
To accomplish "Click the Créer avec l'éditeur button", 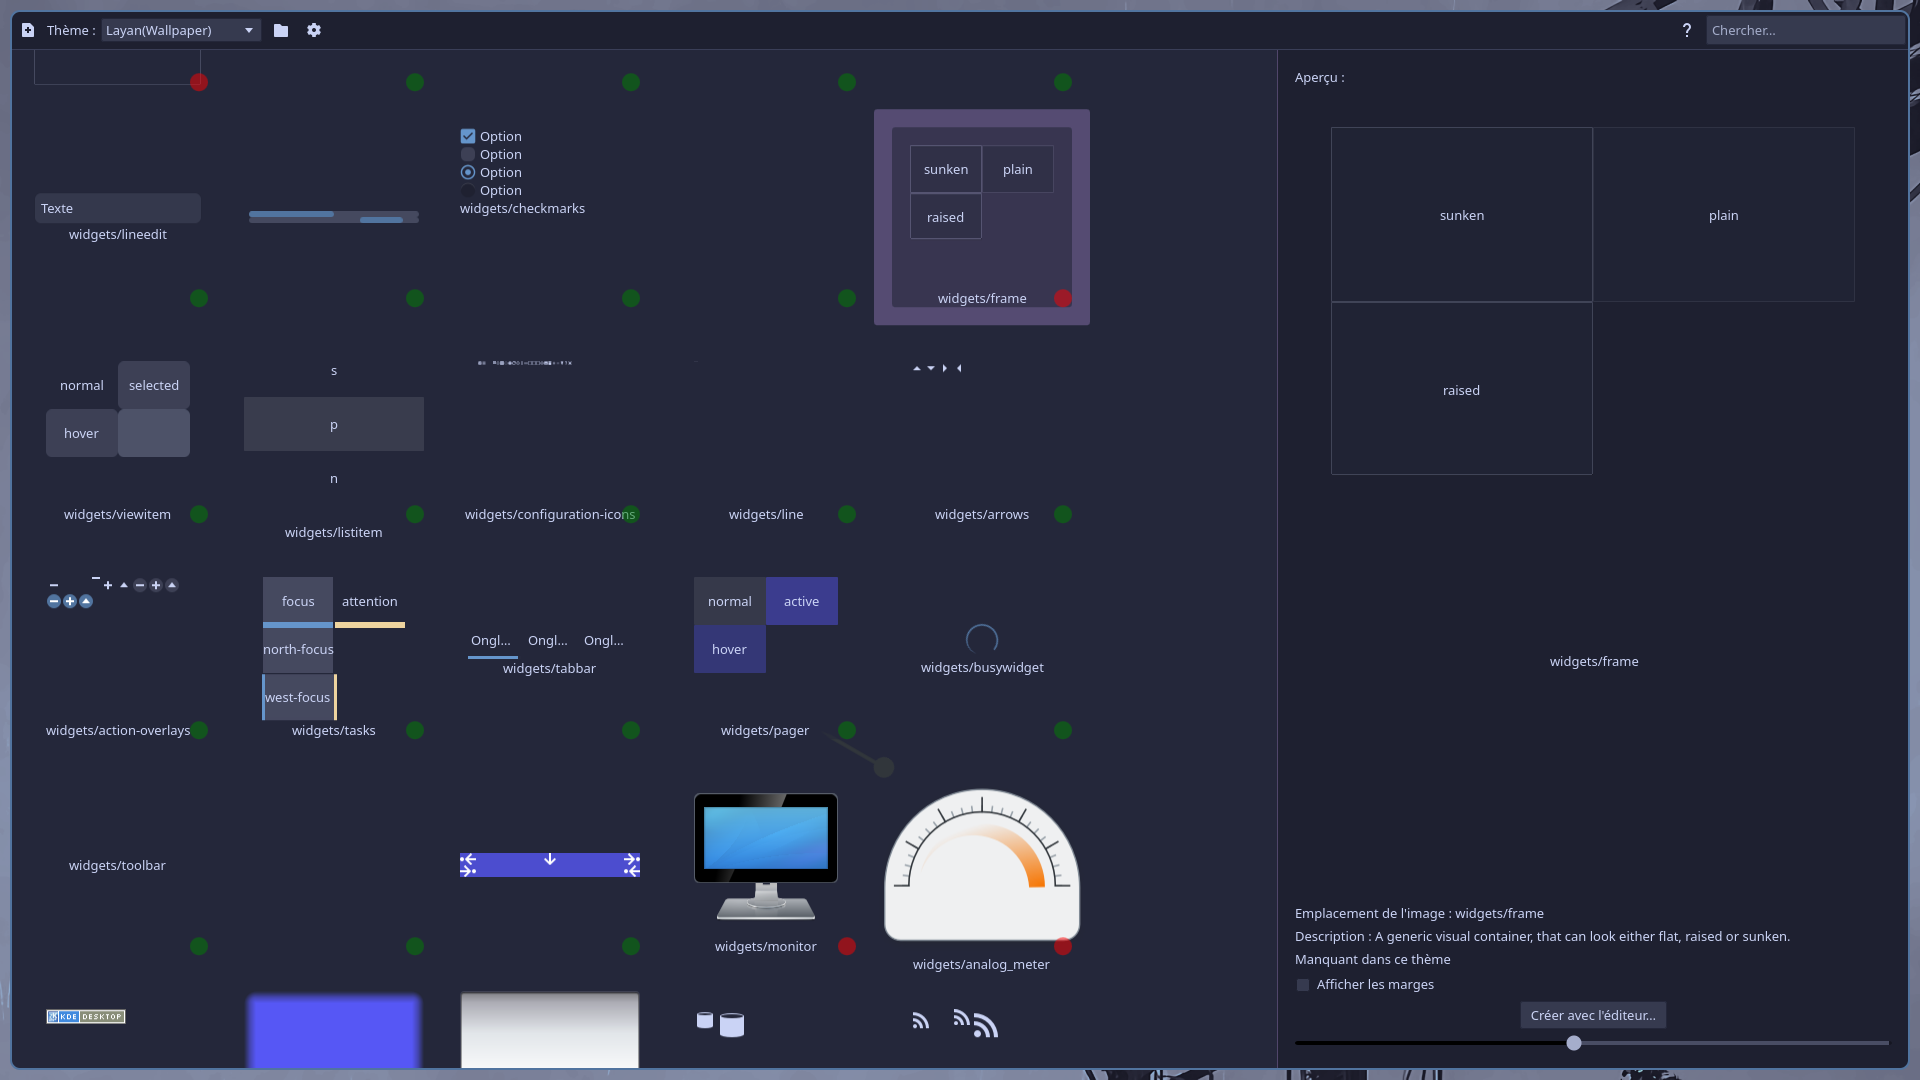I will click(x=1592, y=1015).
